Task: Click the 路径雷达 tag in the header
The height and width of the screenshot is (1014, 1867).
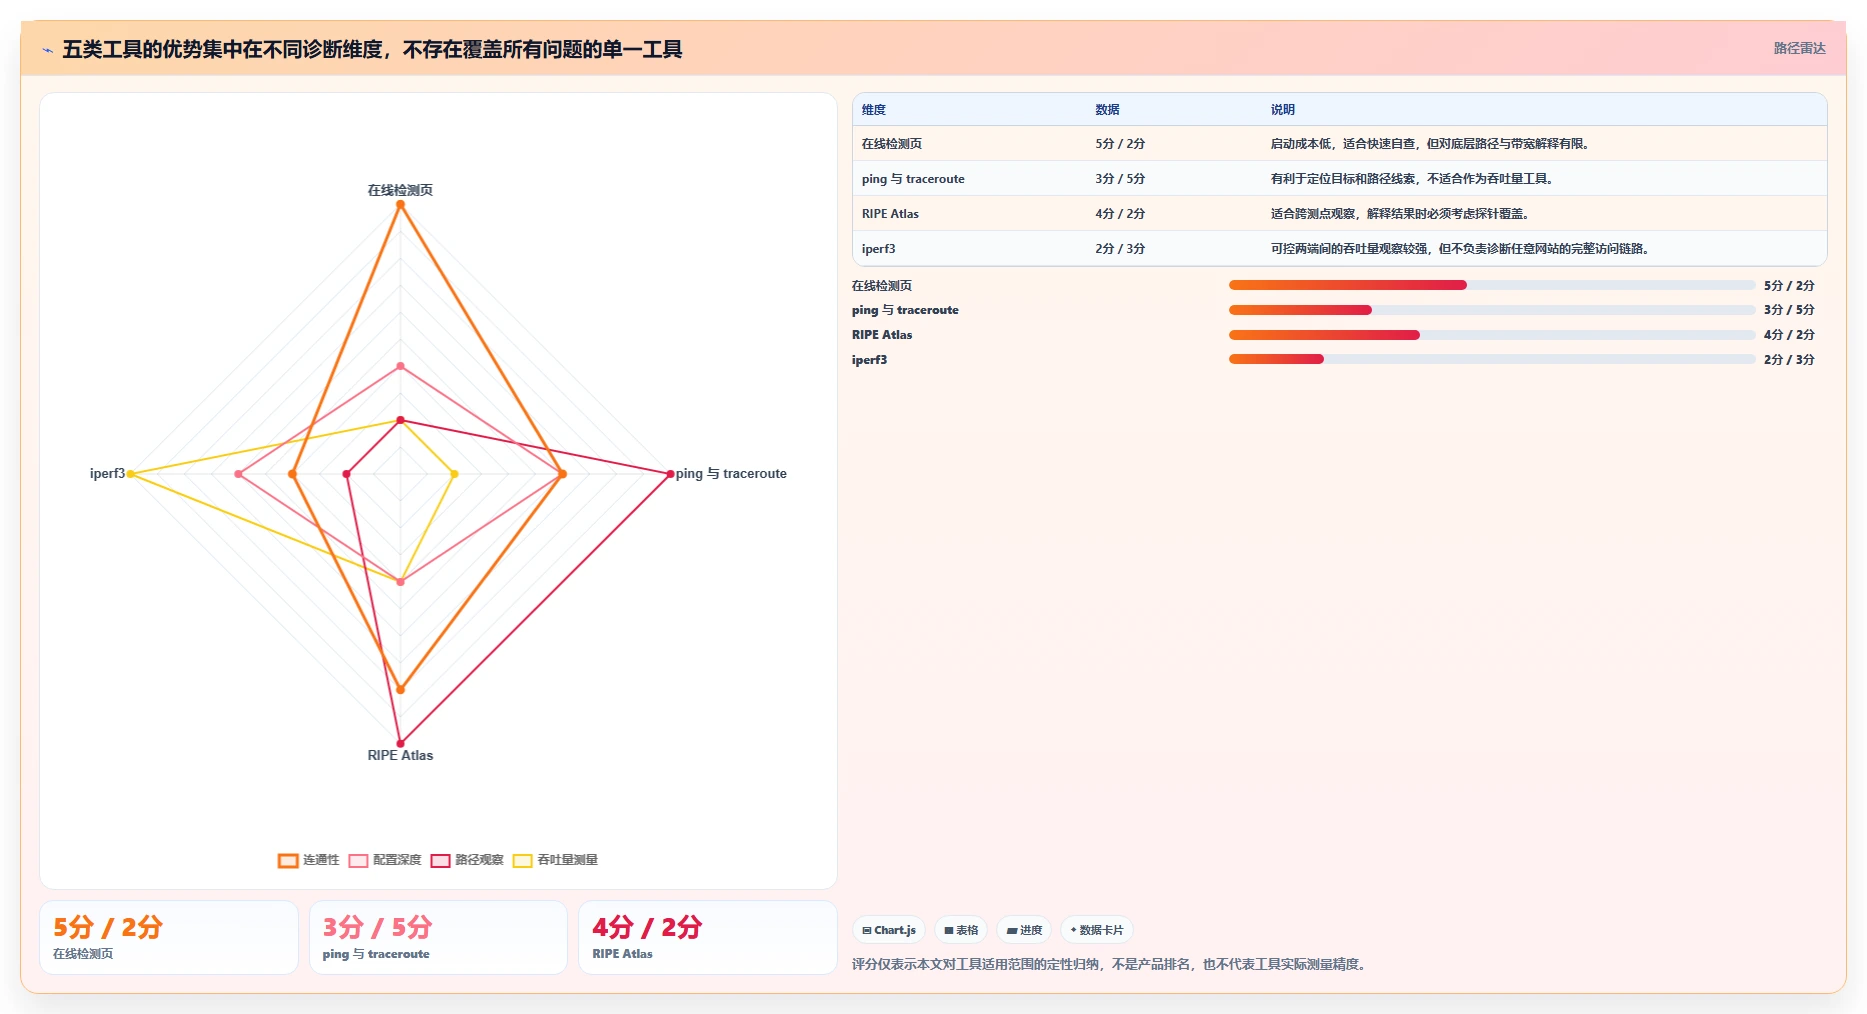Action: tap(1799, 48)
